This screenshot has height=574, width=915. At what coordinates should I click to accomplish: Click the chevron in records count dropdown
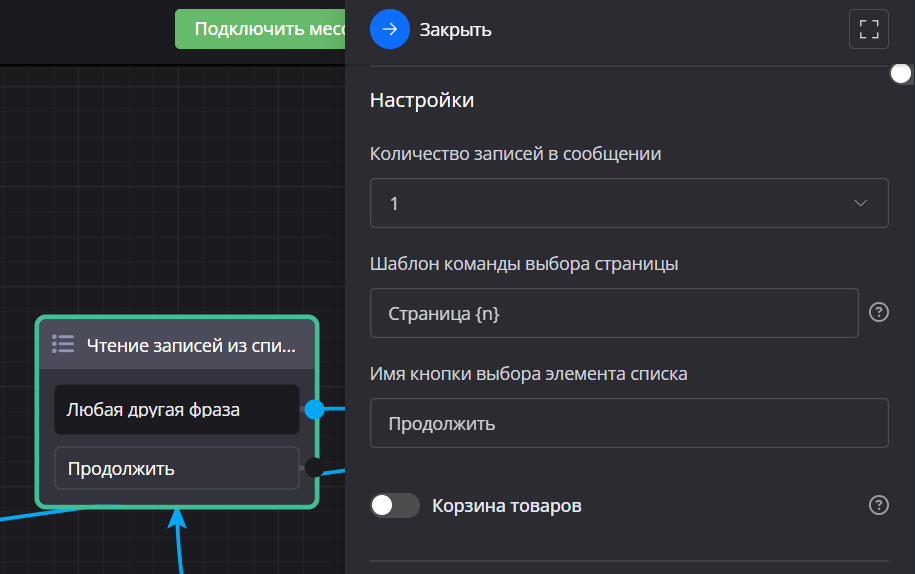tap(861, 203)
